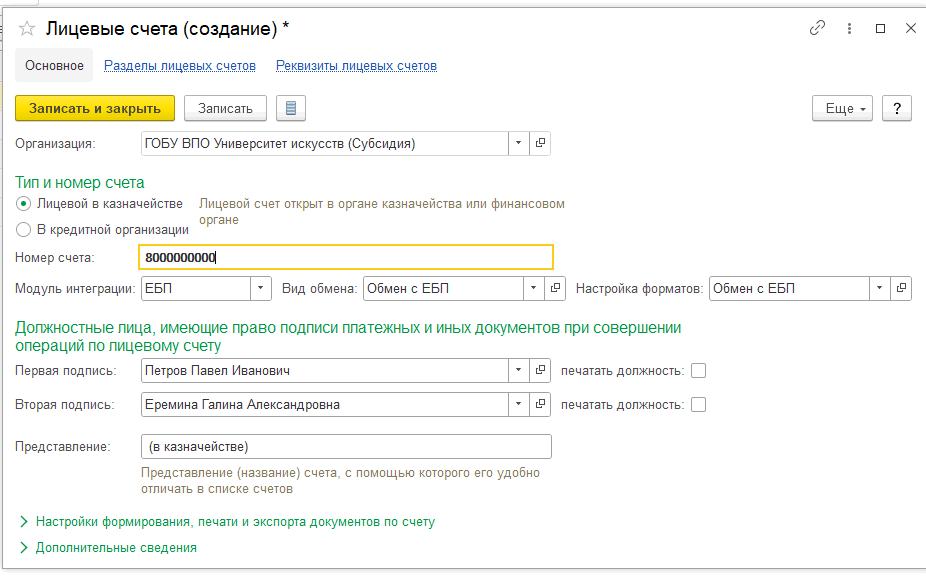926x581 pixels.
Task: Open the Настройка форматов record
Action: (x=901, y=288)
